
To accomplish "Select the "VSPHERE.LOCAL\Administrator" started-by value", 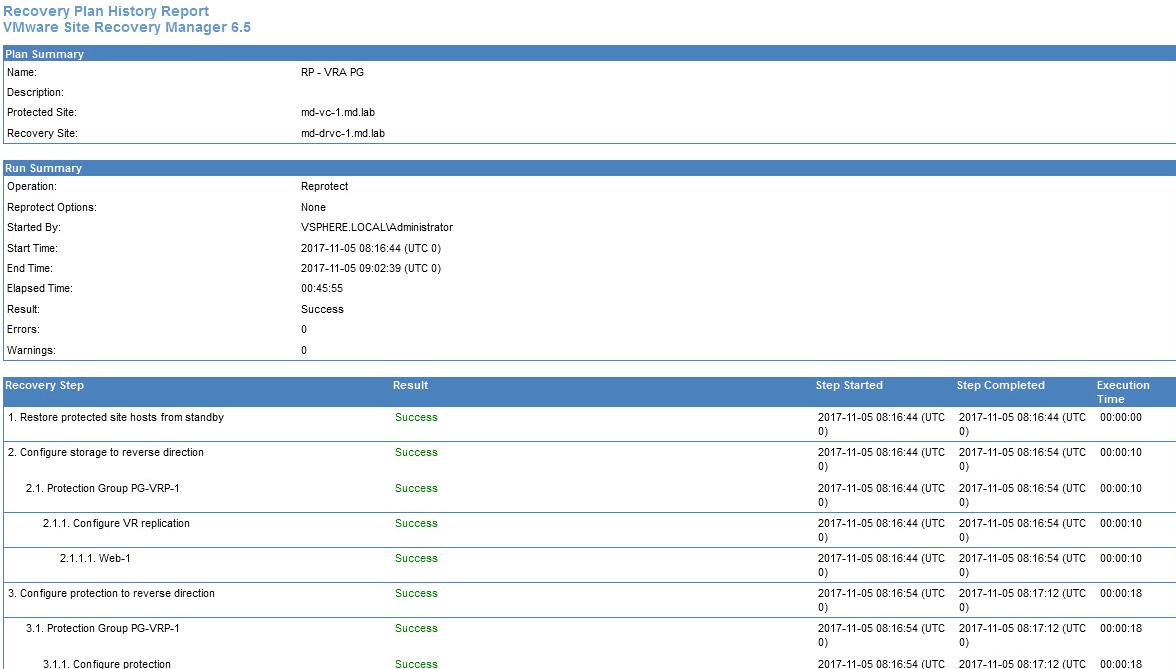I will pyautogui.click(x=377, y=227).
